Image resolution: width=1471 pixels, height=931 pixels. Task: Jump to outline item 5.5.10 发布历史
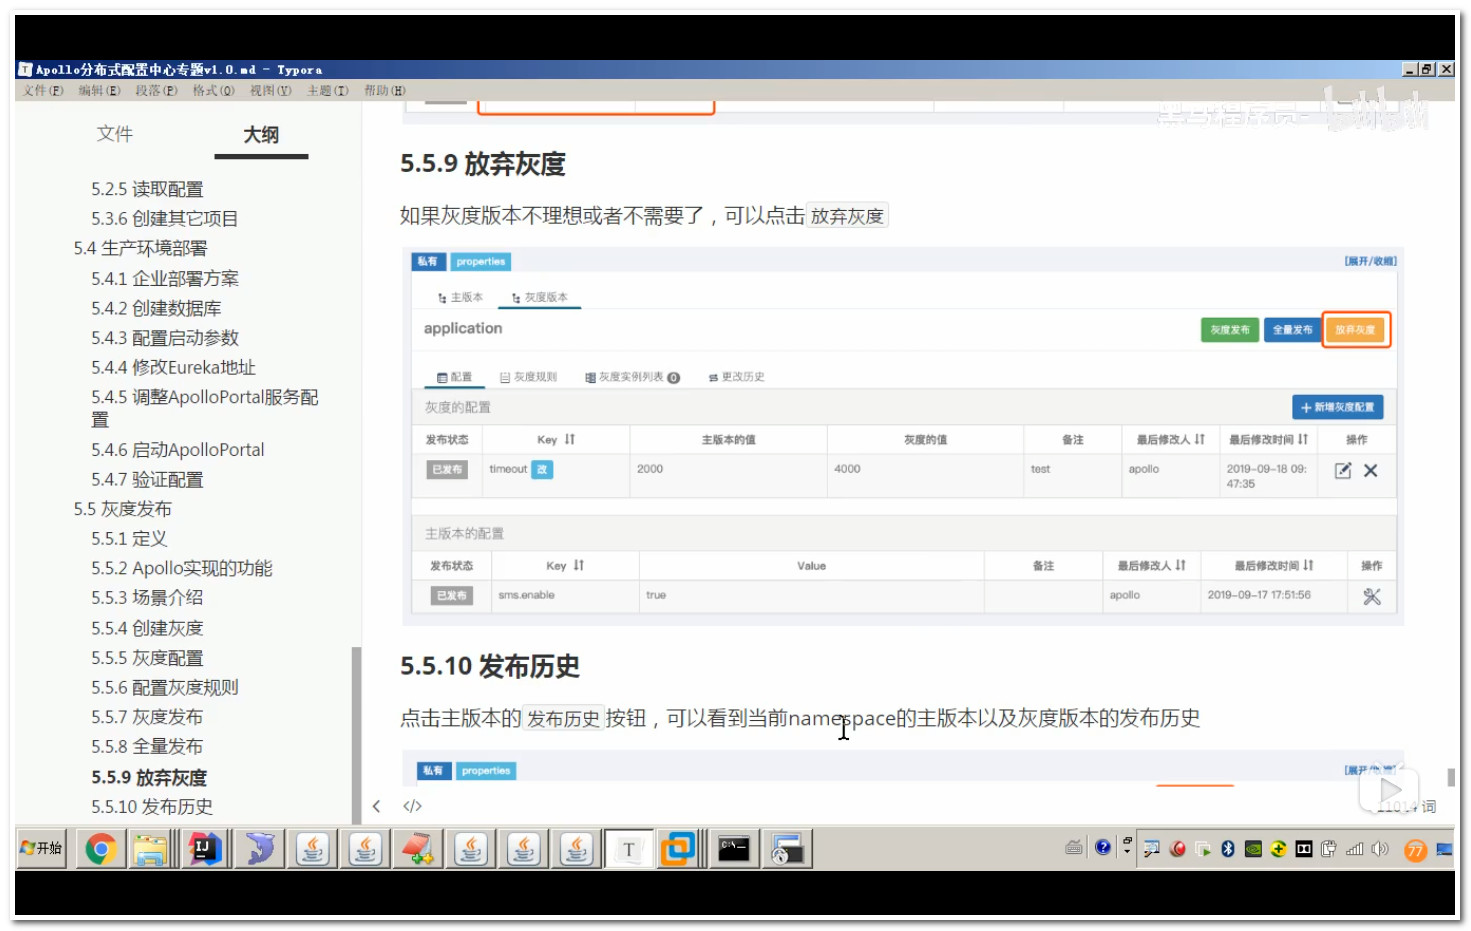pyautogui.click(x=152, y=806)
